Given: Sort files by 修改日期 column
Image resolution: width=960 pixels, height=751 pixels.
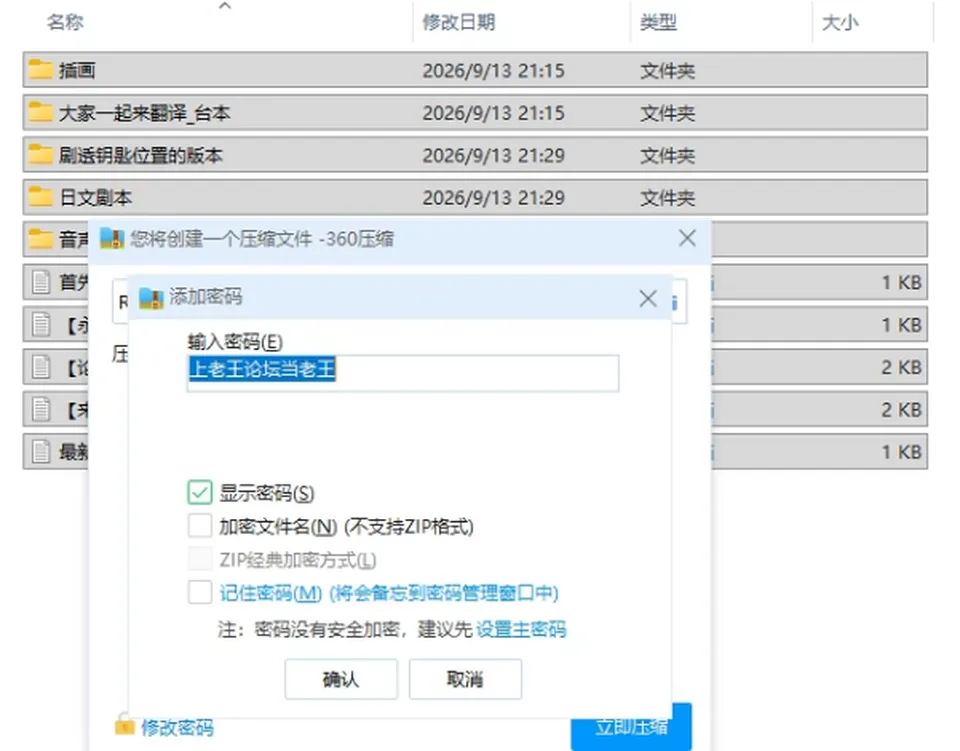Looking at the screenshot, I should (x=459, y=23).
